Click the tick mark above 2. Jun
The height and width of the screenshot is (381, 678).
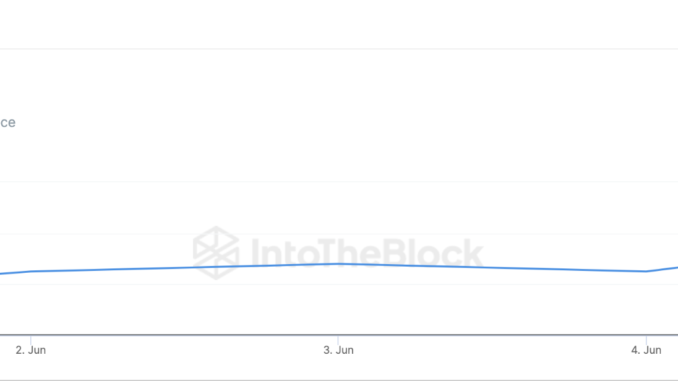pyautogui.click(x=31, y=339)
